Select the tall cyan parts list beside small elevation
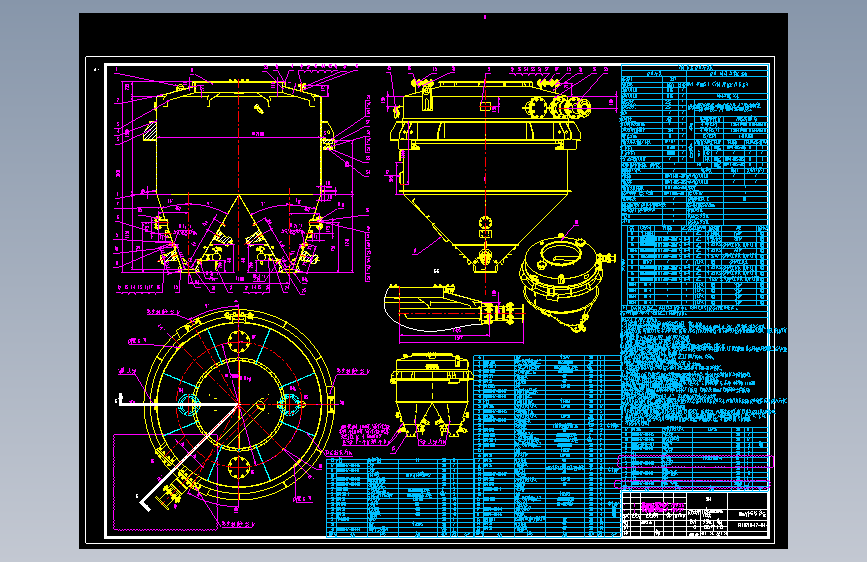This screenshot has width=867, height=562. coord(547,446)
